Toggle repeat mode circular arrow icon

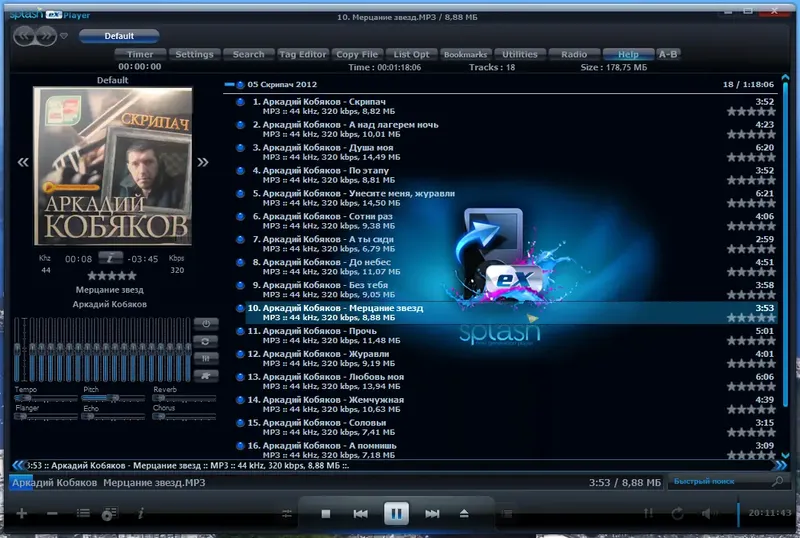(677, 513)
